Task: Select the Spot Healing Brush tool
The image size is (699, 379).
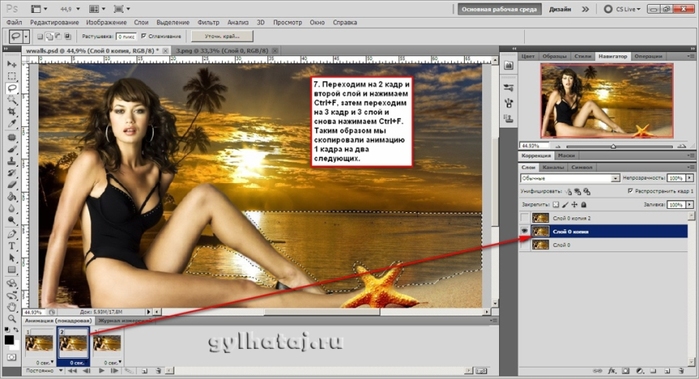Action: [x=12, y=138]
